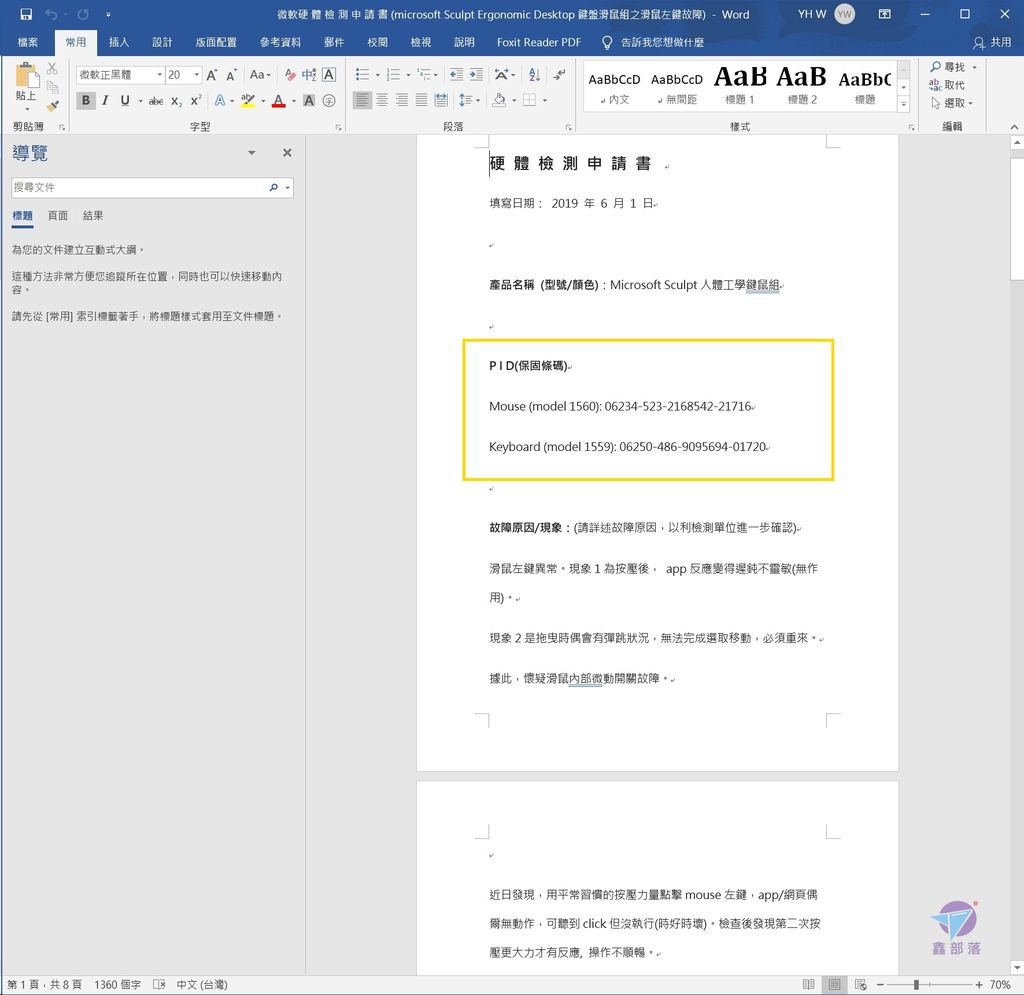The width and height of the screenshot is (1024, 995).
Task: Open the line spacing dropdown
Action: (470, 101)
